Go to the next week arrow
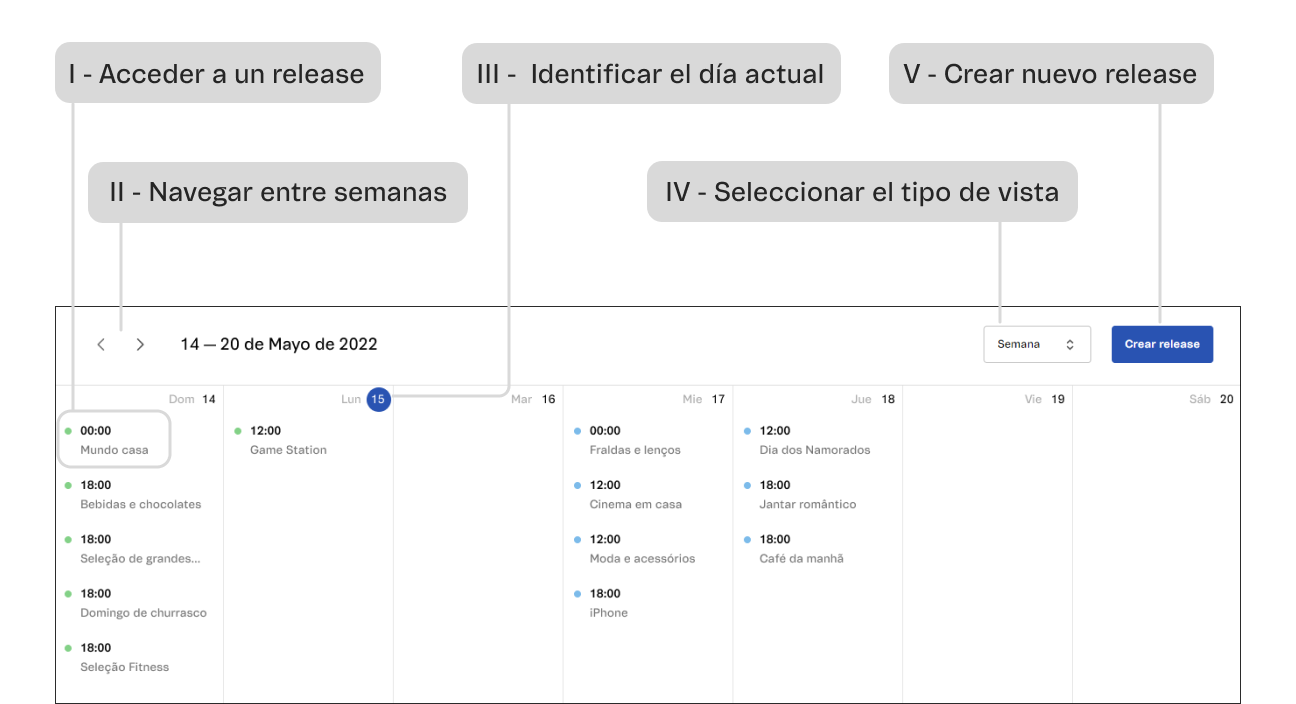Image resolution: width=1296 pixels, height=704 pixels. pyautogui.click(x=140, y=344)
